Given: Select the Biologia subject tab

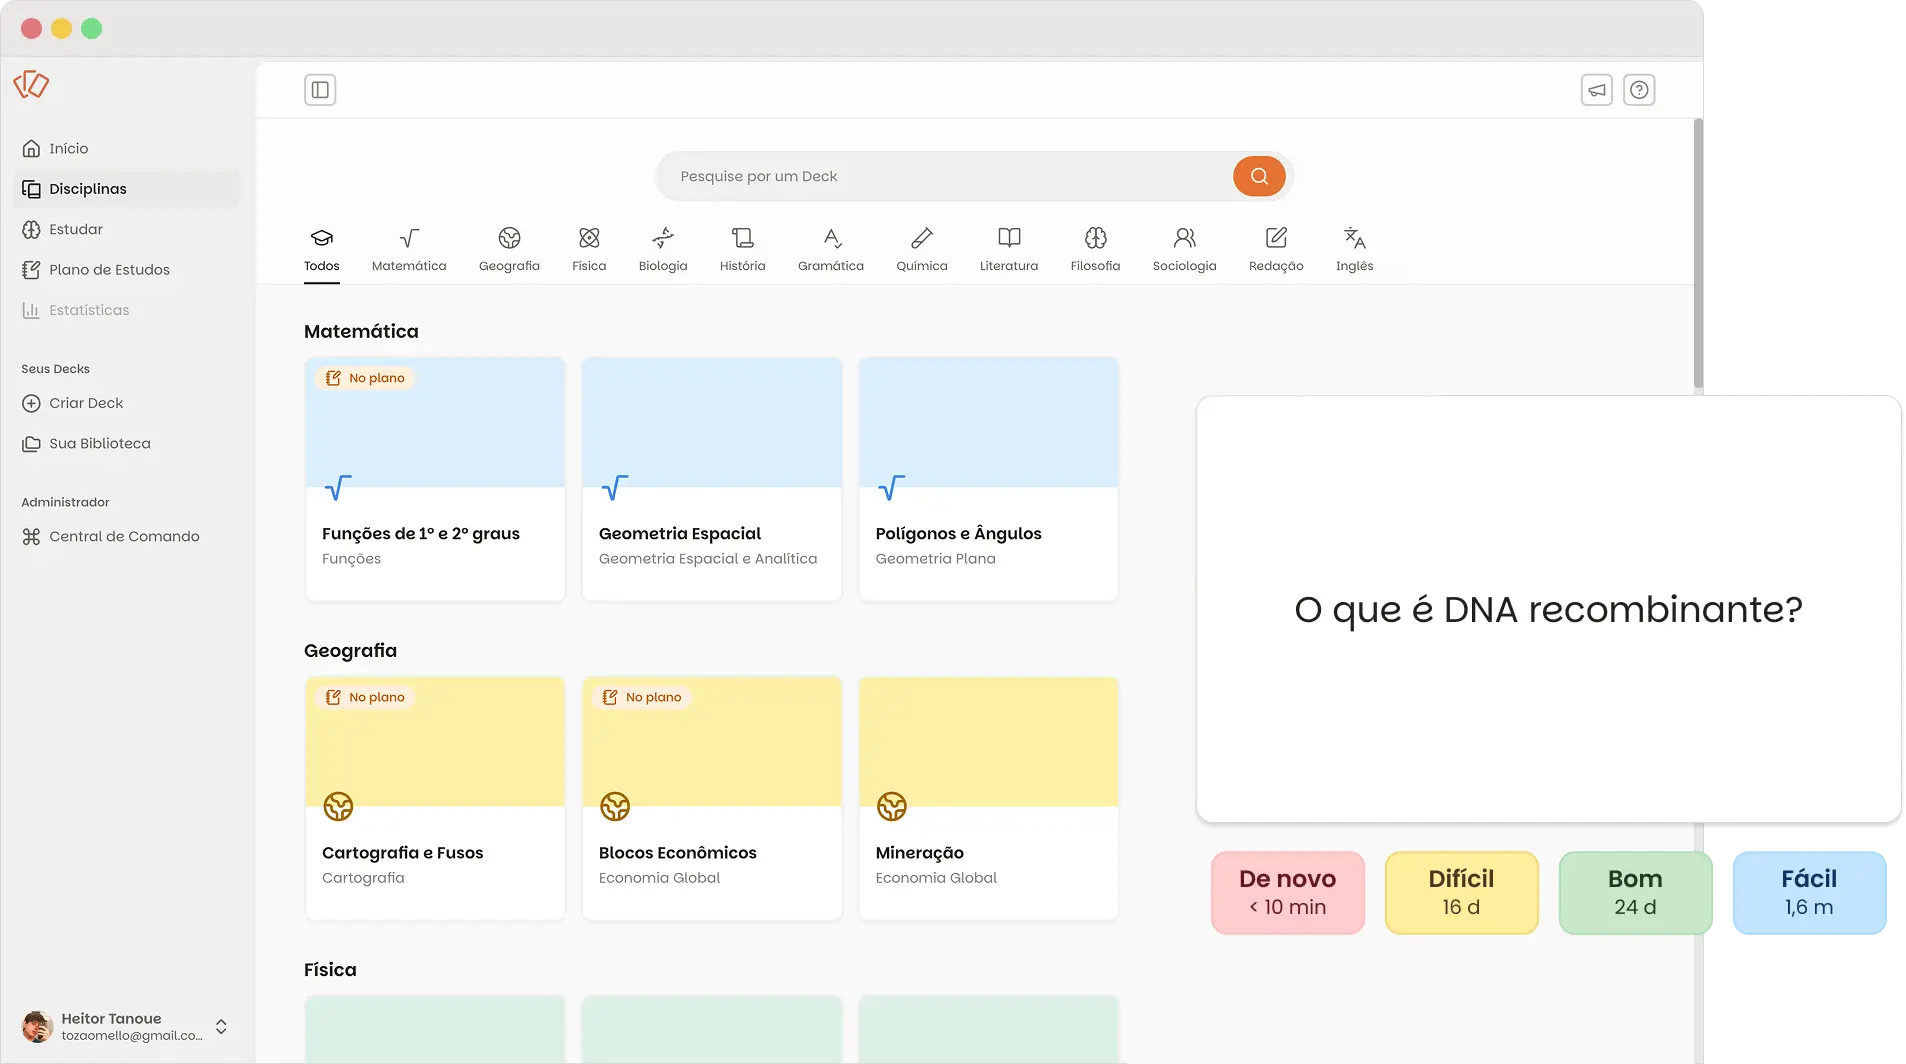Looking at the screenshot, I should (x=663, y=250).
